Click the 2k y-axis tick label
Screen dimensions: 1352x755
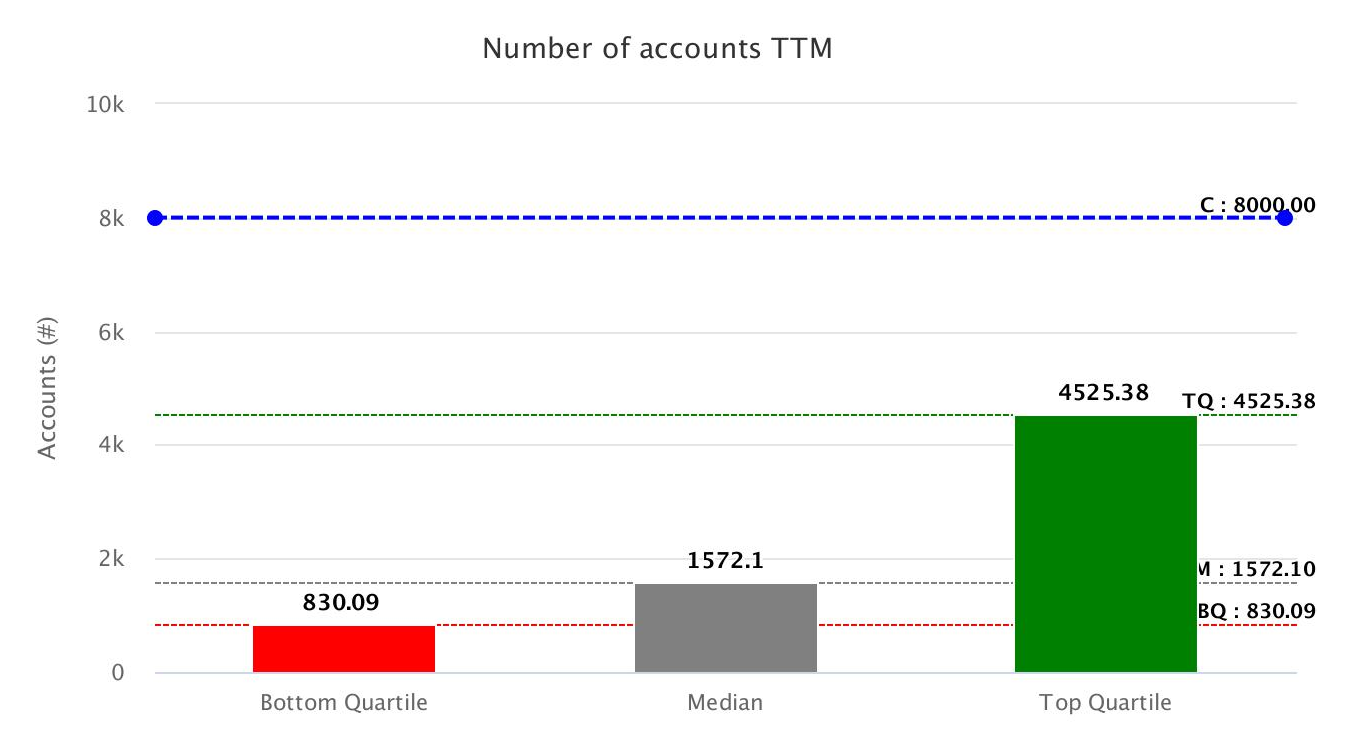112,559
